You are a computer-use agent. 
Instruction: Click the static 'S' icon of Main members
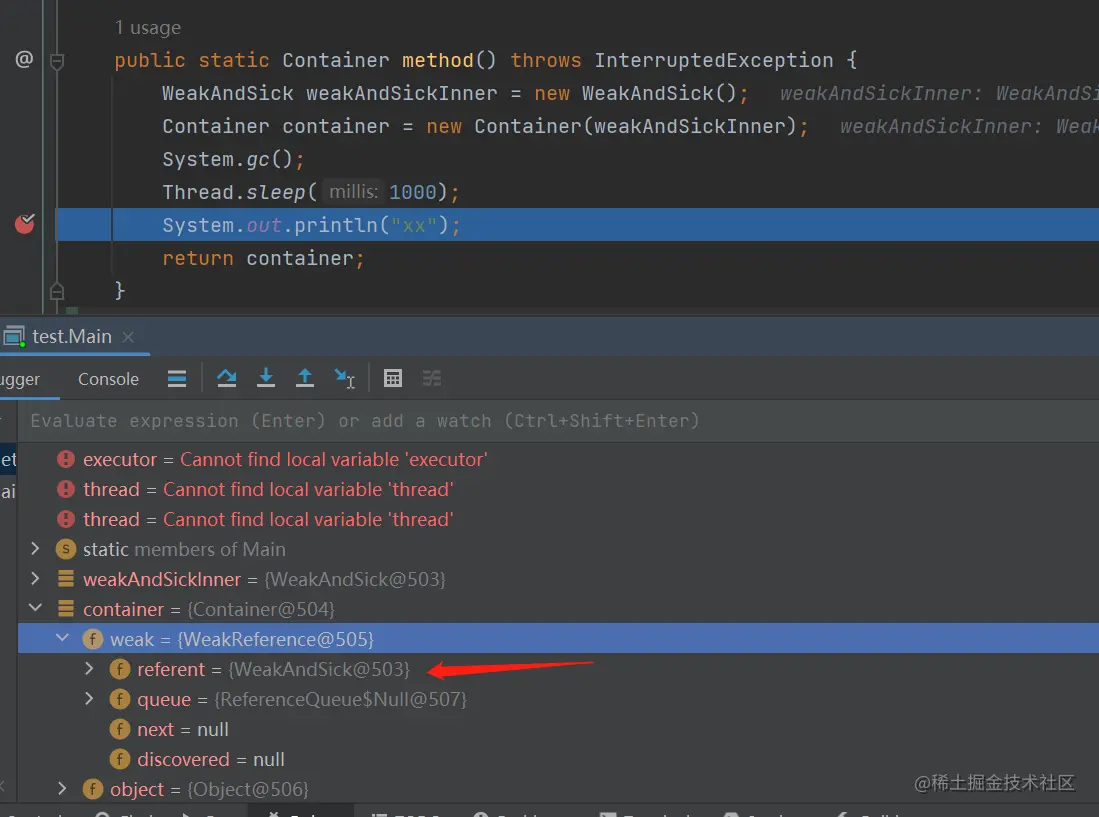pyautogui.click(x=66, y=549)
